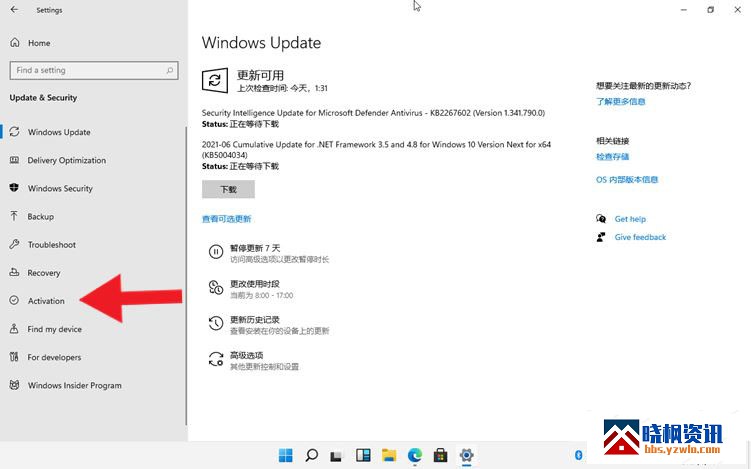Open the Widgets taskbar icon
Screen dimensions: 751x469
tap(363, 455)
